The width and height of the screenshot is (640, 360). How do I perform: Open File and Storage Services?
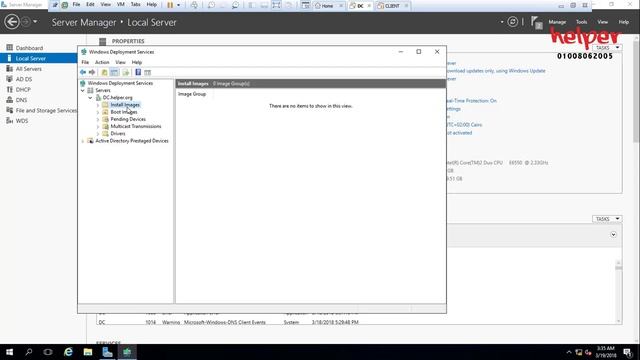(x=46, y=110)
